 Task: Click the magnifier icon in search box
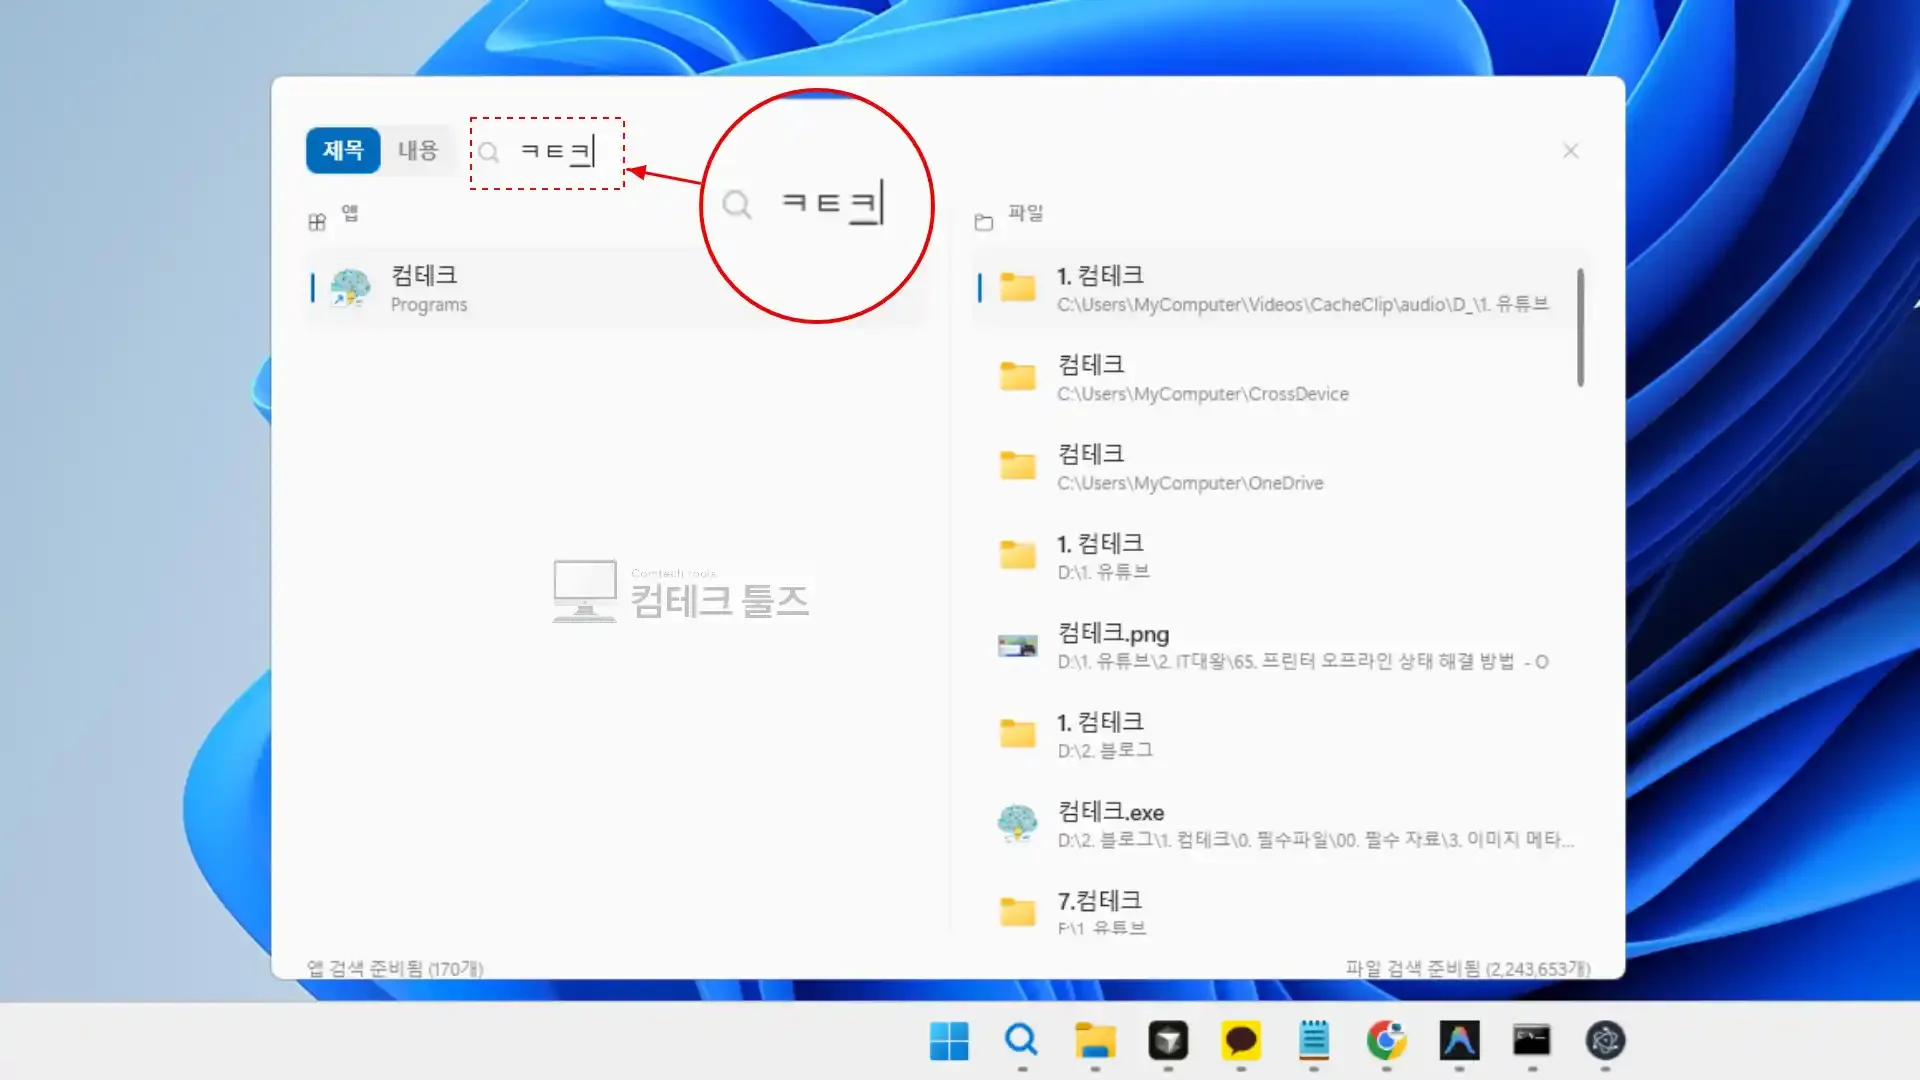pos(488,152)
